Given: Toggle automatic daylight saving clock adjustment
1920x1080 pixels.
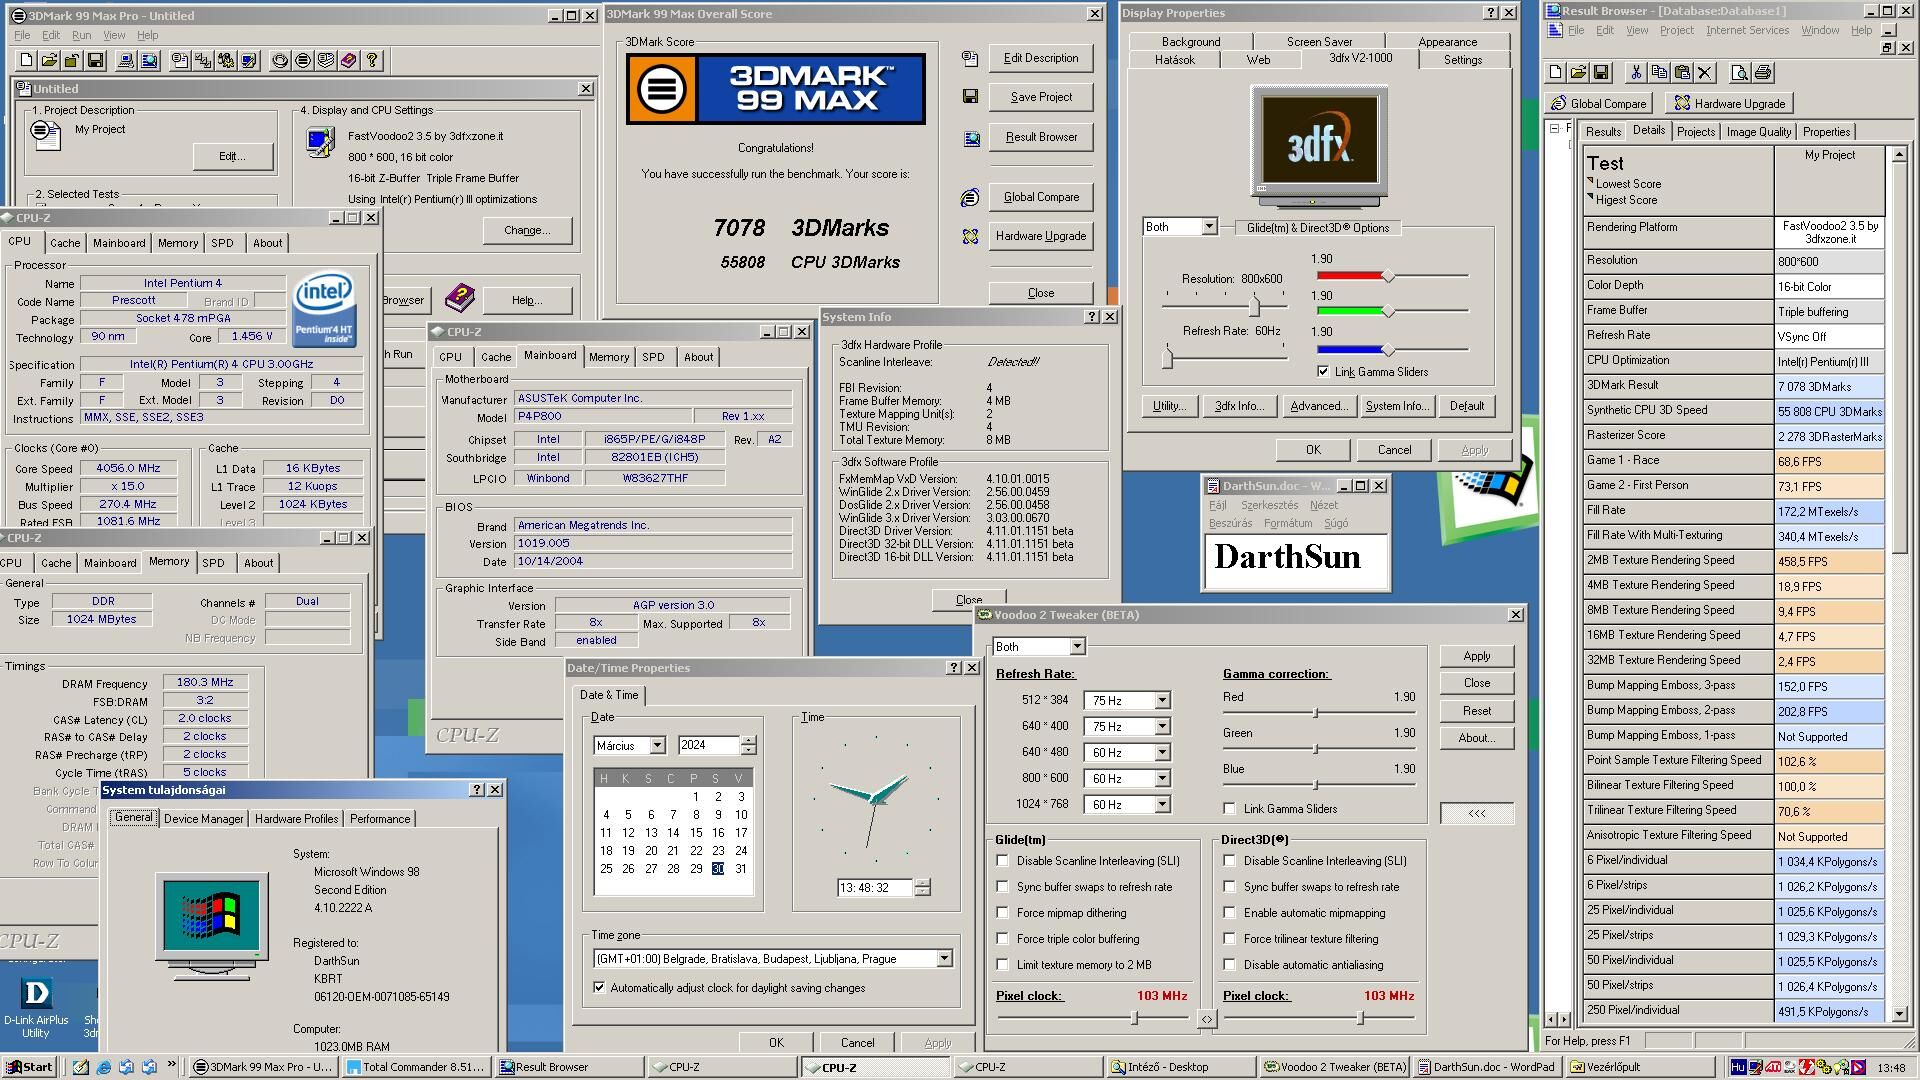Looking at the screenshot, I should (x=599, y=988).
